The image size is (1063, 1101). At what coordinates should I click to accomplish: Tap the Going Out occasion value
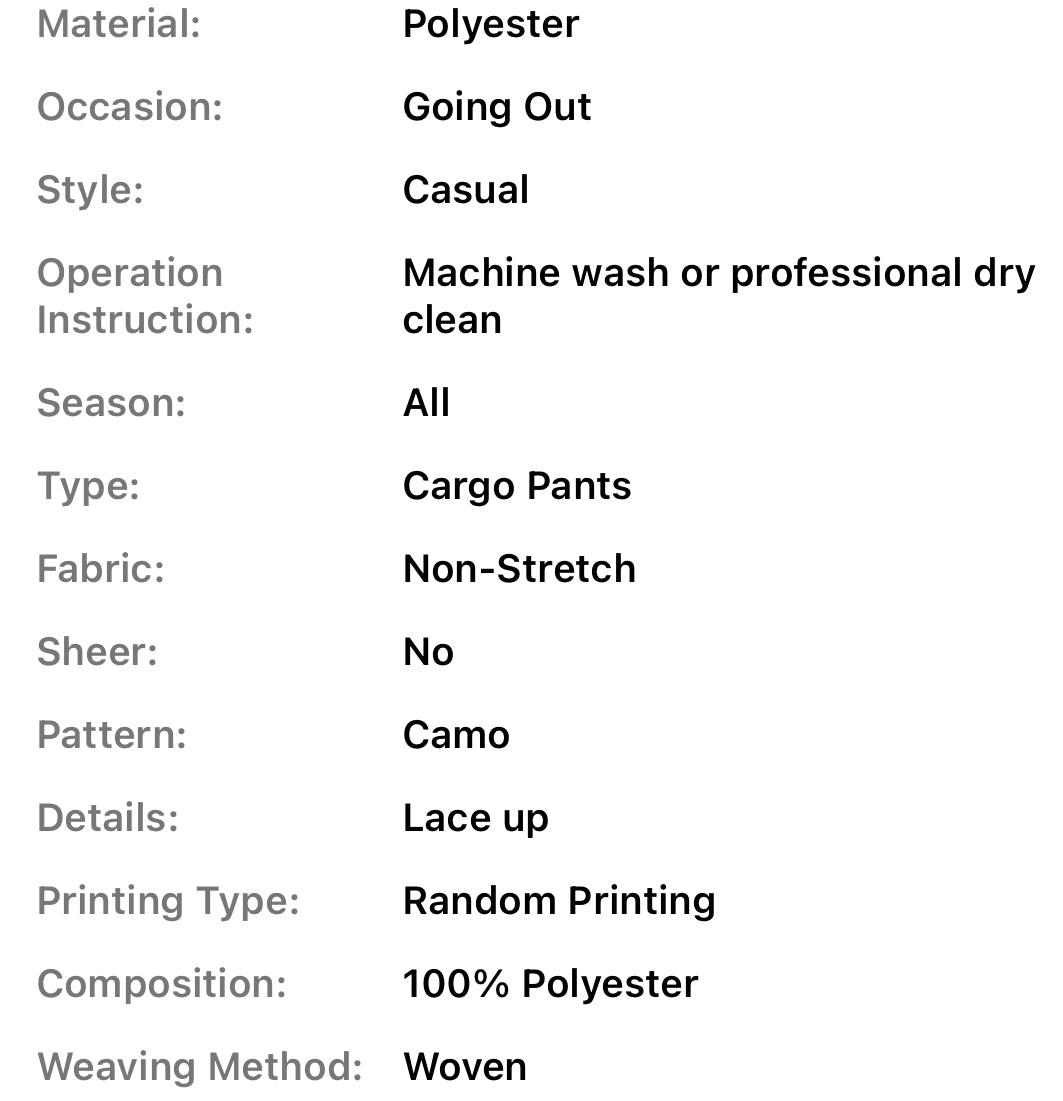[x=496, y=107]
